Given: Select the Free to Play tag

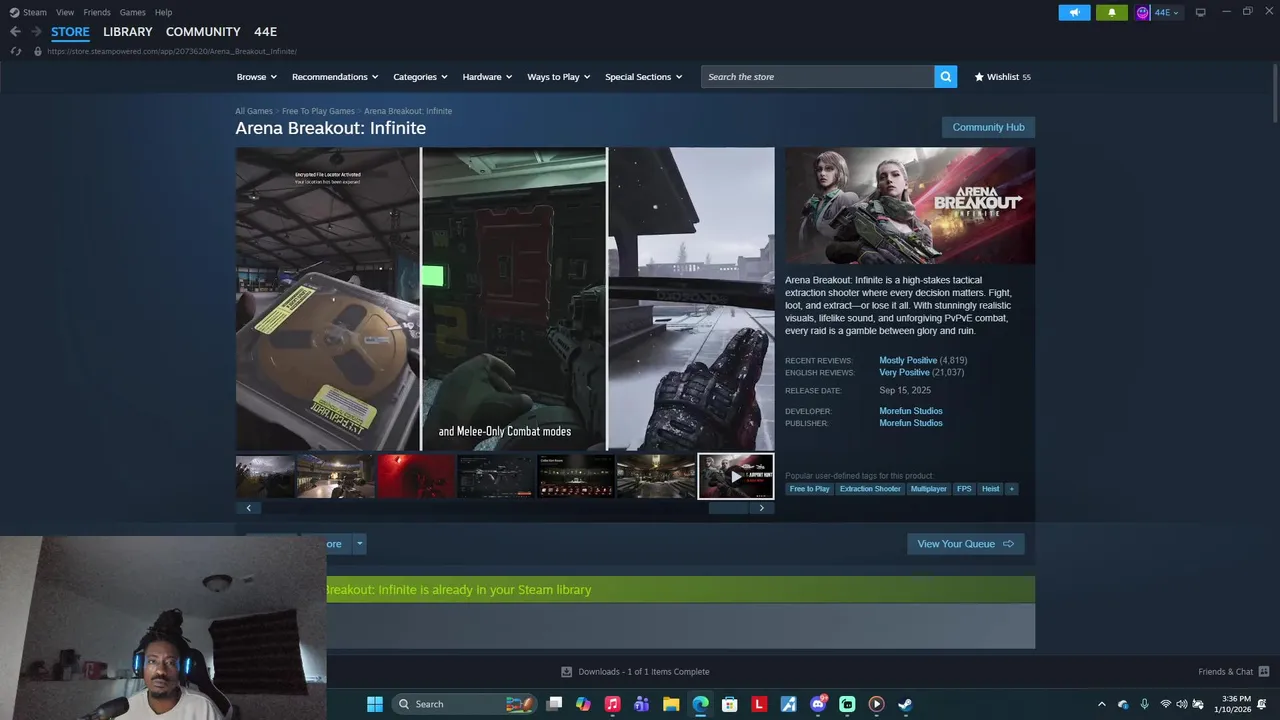Looking at the screenshot, I should tap(810, 489).
